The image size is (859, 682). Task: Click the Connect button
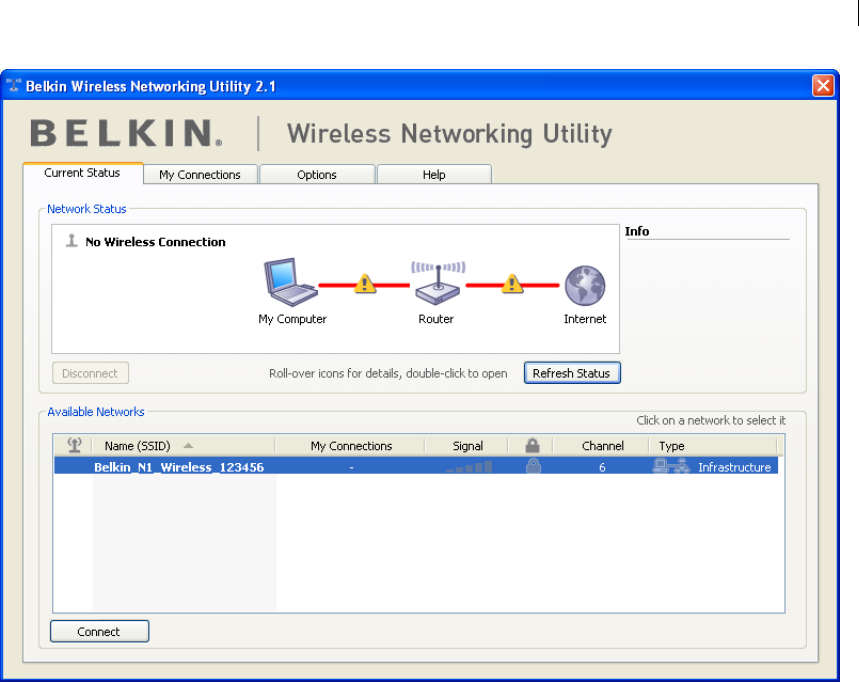[99, 631]
